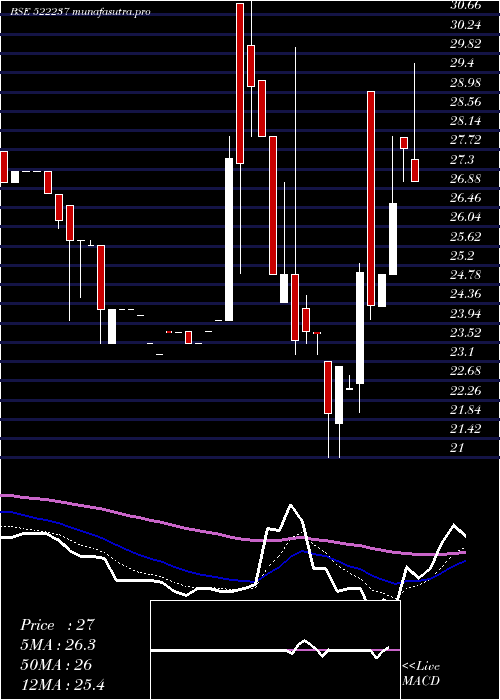Click the 22.26 price axis label
The width and height of the screenshot is (500, 700).
click(x=466, y=391)
